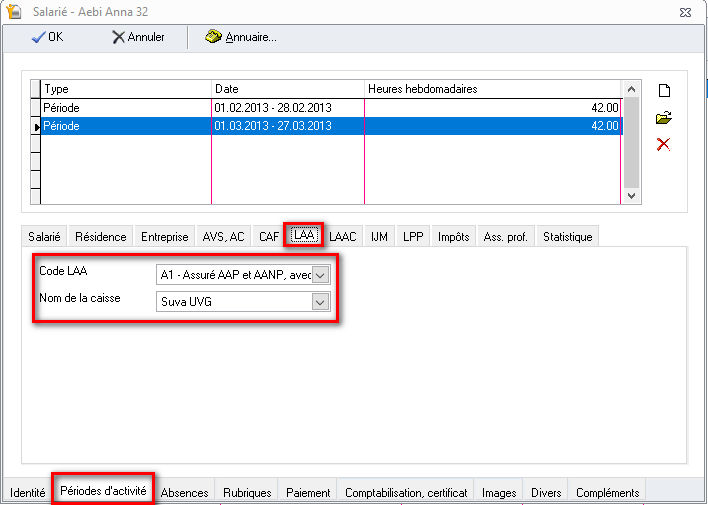Click the Type column header
708x505 pixels.
click(x=126, y=89)
